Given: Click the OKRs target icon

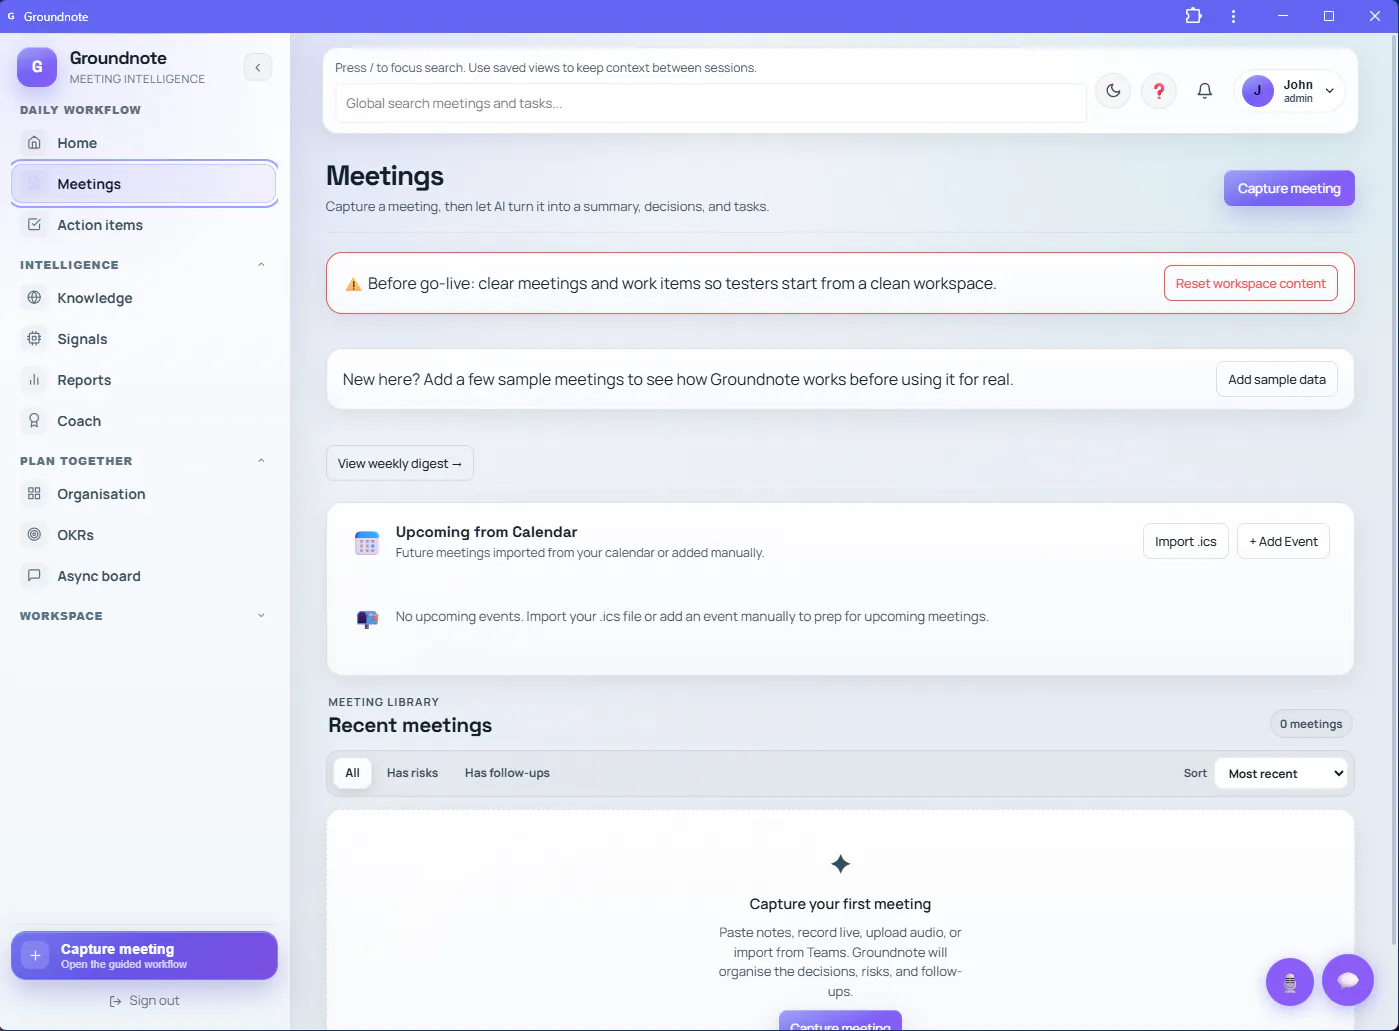Looking at the screenshot, I should pos(35,534).
